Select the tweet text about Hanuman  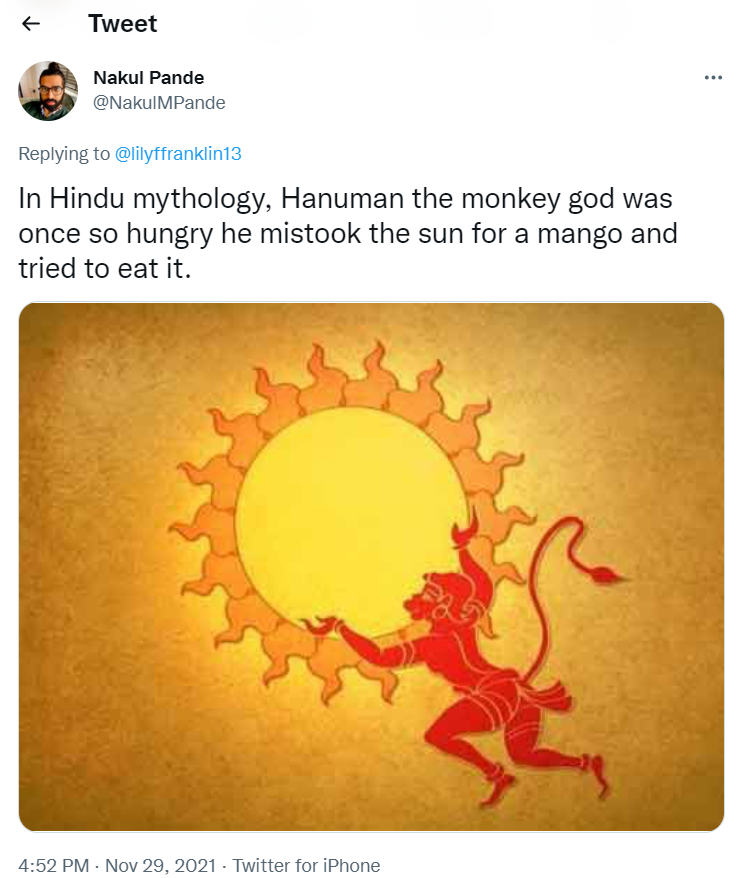349,233
